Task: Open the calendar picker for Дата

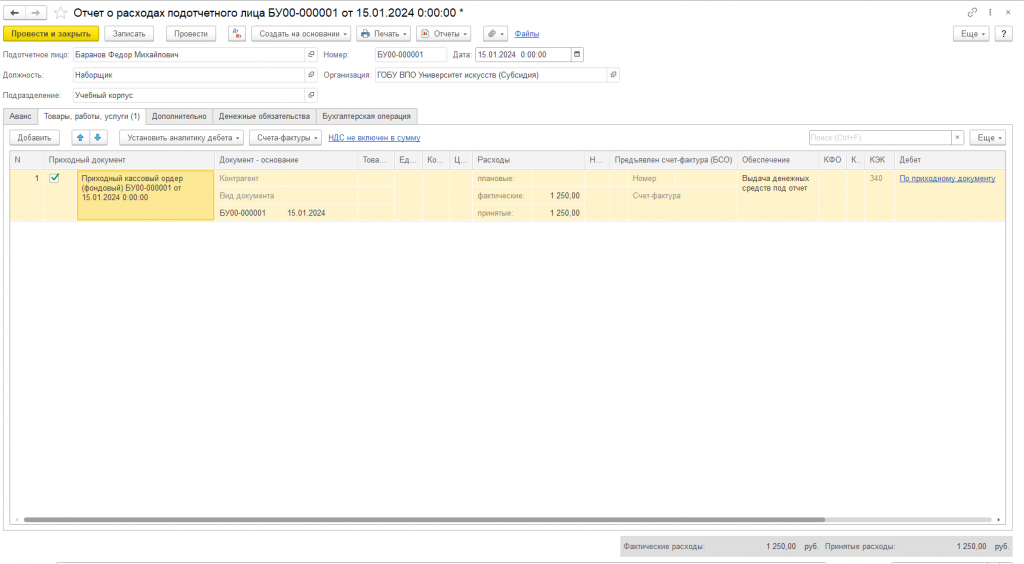Action: [577, 55]
